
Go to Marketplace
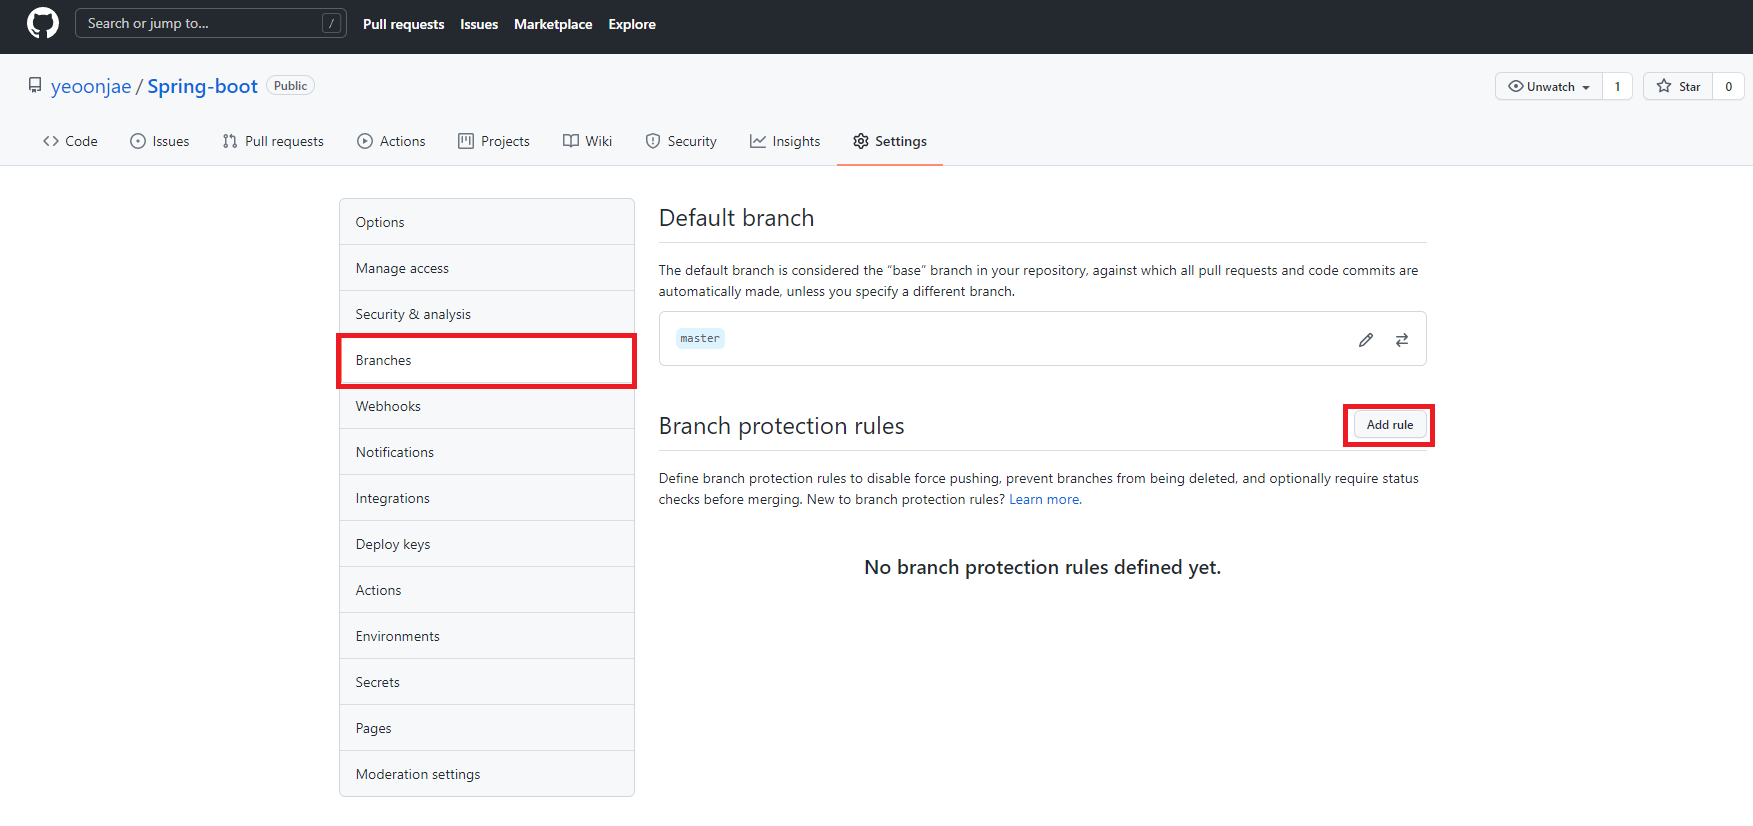click(553, 24)
